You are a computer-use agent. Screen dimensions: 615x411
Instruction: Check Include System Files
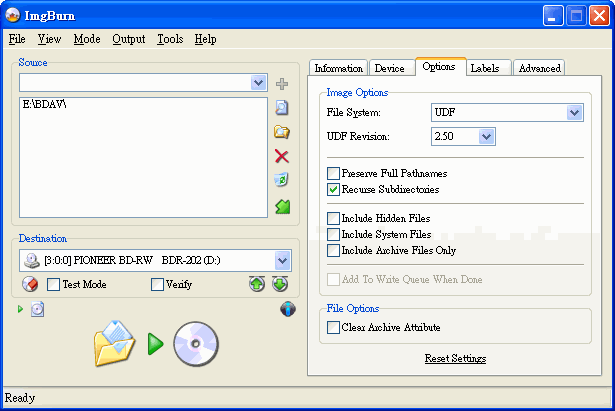pyautogui.click(x=333, y=235)
